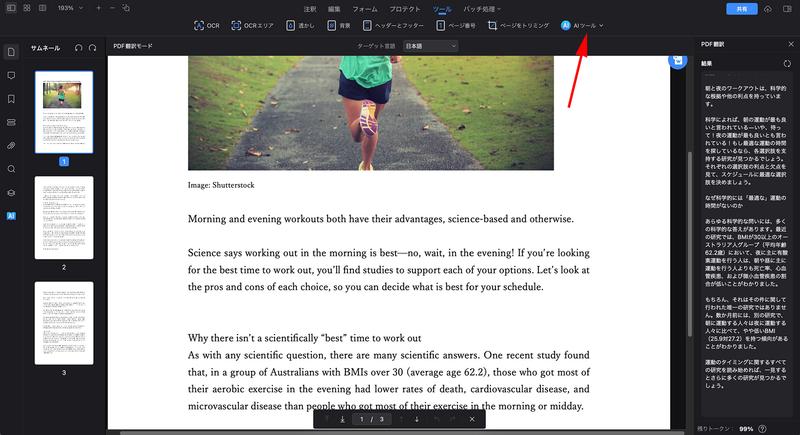The image size is (800, 435).
Task: Open the バッチ処理 menu
Action: [x=481, y=8]
